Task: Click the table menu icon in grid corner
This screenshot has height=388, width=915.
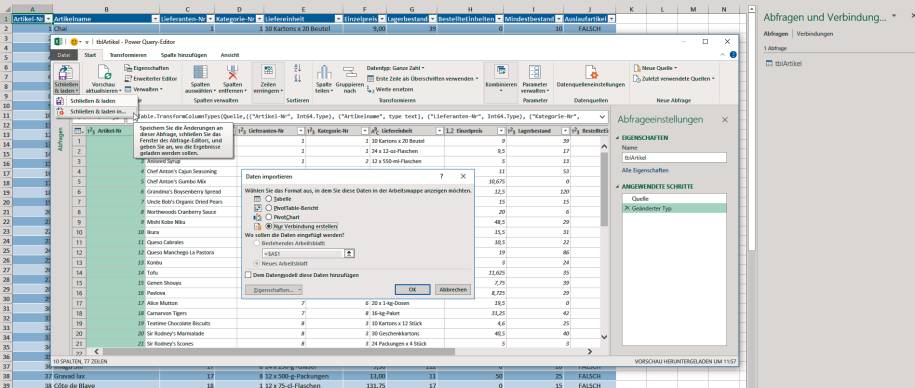Action: pos(78,131)
